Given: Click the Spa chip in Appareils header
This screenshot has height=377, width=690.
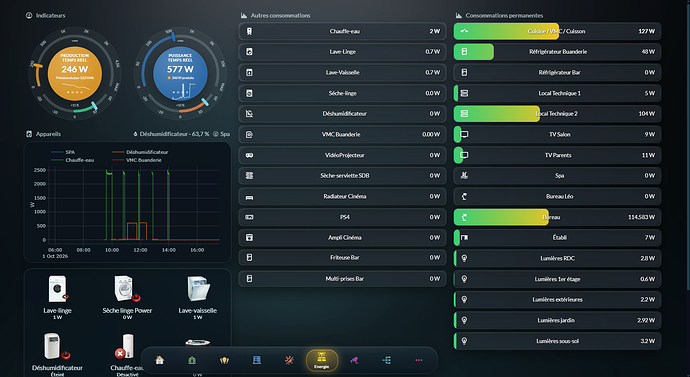Looking at the screenshot, I should tap(222, 134).
